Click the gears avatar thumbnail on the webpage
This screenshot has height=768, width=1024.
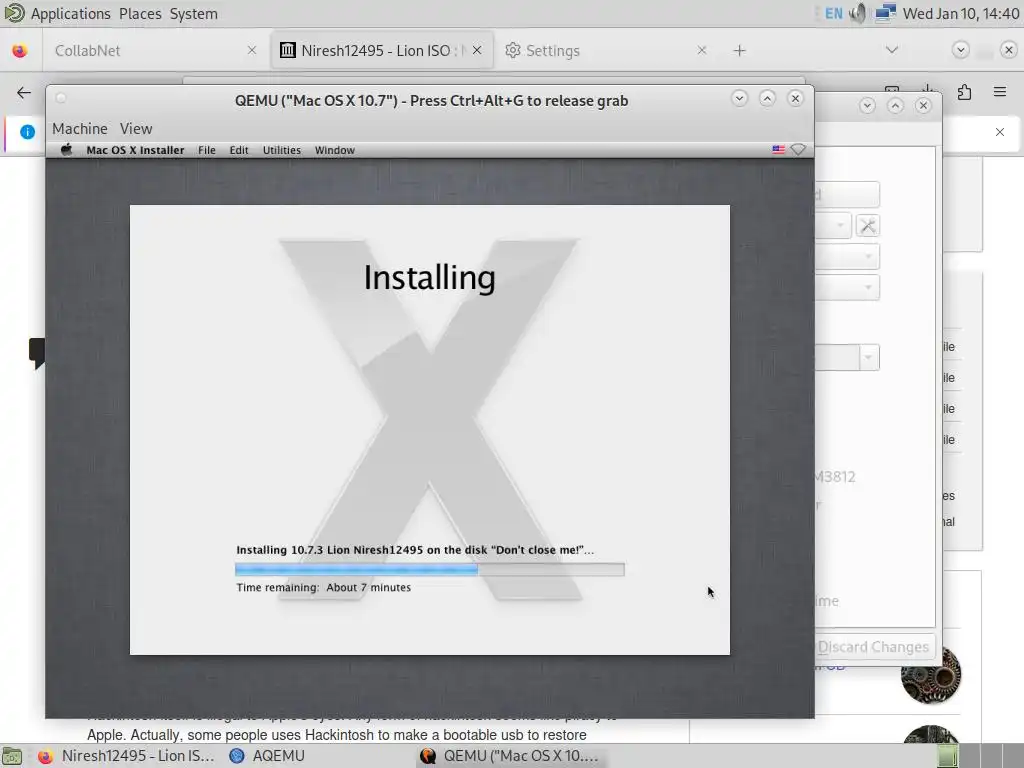(x=931, y=675)
